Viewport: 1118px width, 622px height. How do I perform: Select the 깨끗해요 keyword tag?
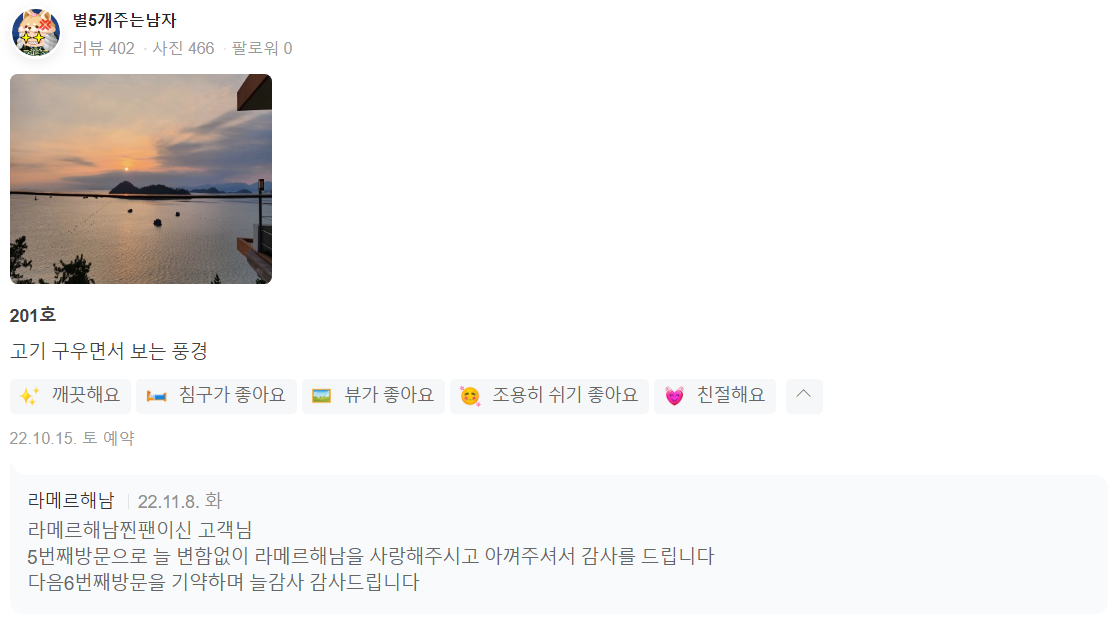[71, 396]
